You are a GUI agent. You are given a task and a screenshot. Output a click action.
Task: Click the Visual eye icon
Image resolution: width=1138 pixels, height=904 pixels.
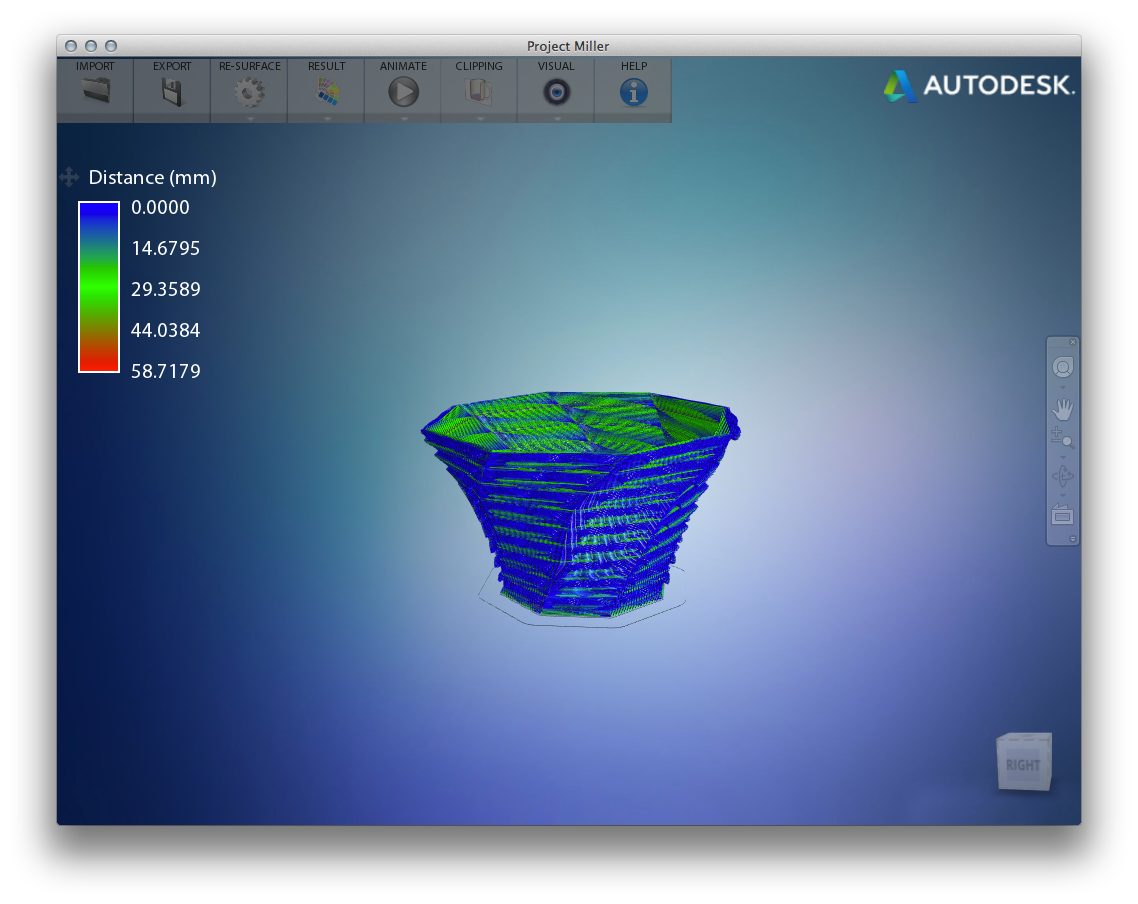(x=556, y=92)
